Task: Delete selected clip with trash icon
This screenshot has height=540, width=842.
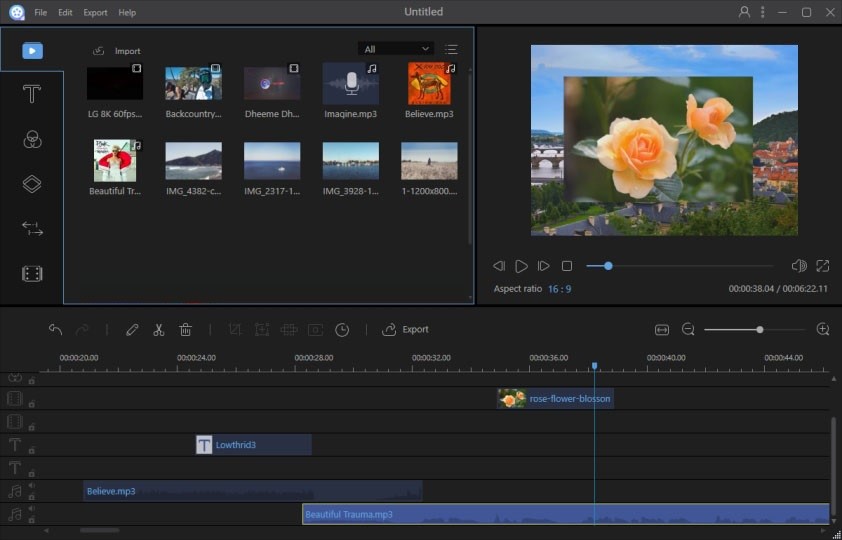Action: pos(185,330)
